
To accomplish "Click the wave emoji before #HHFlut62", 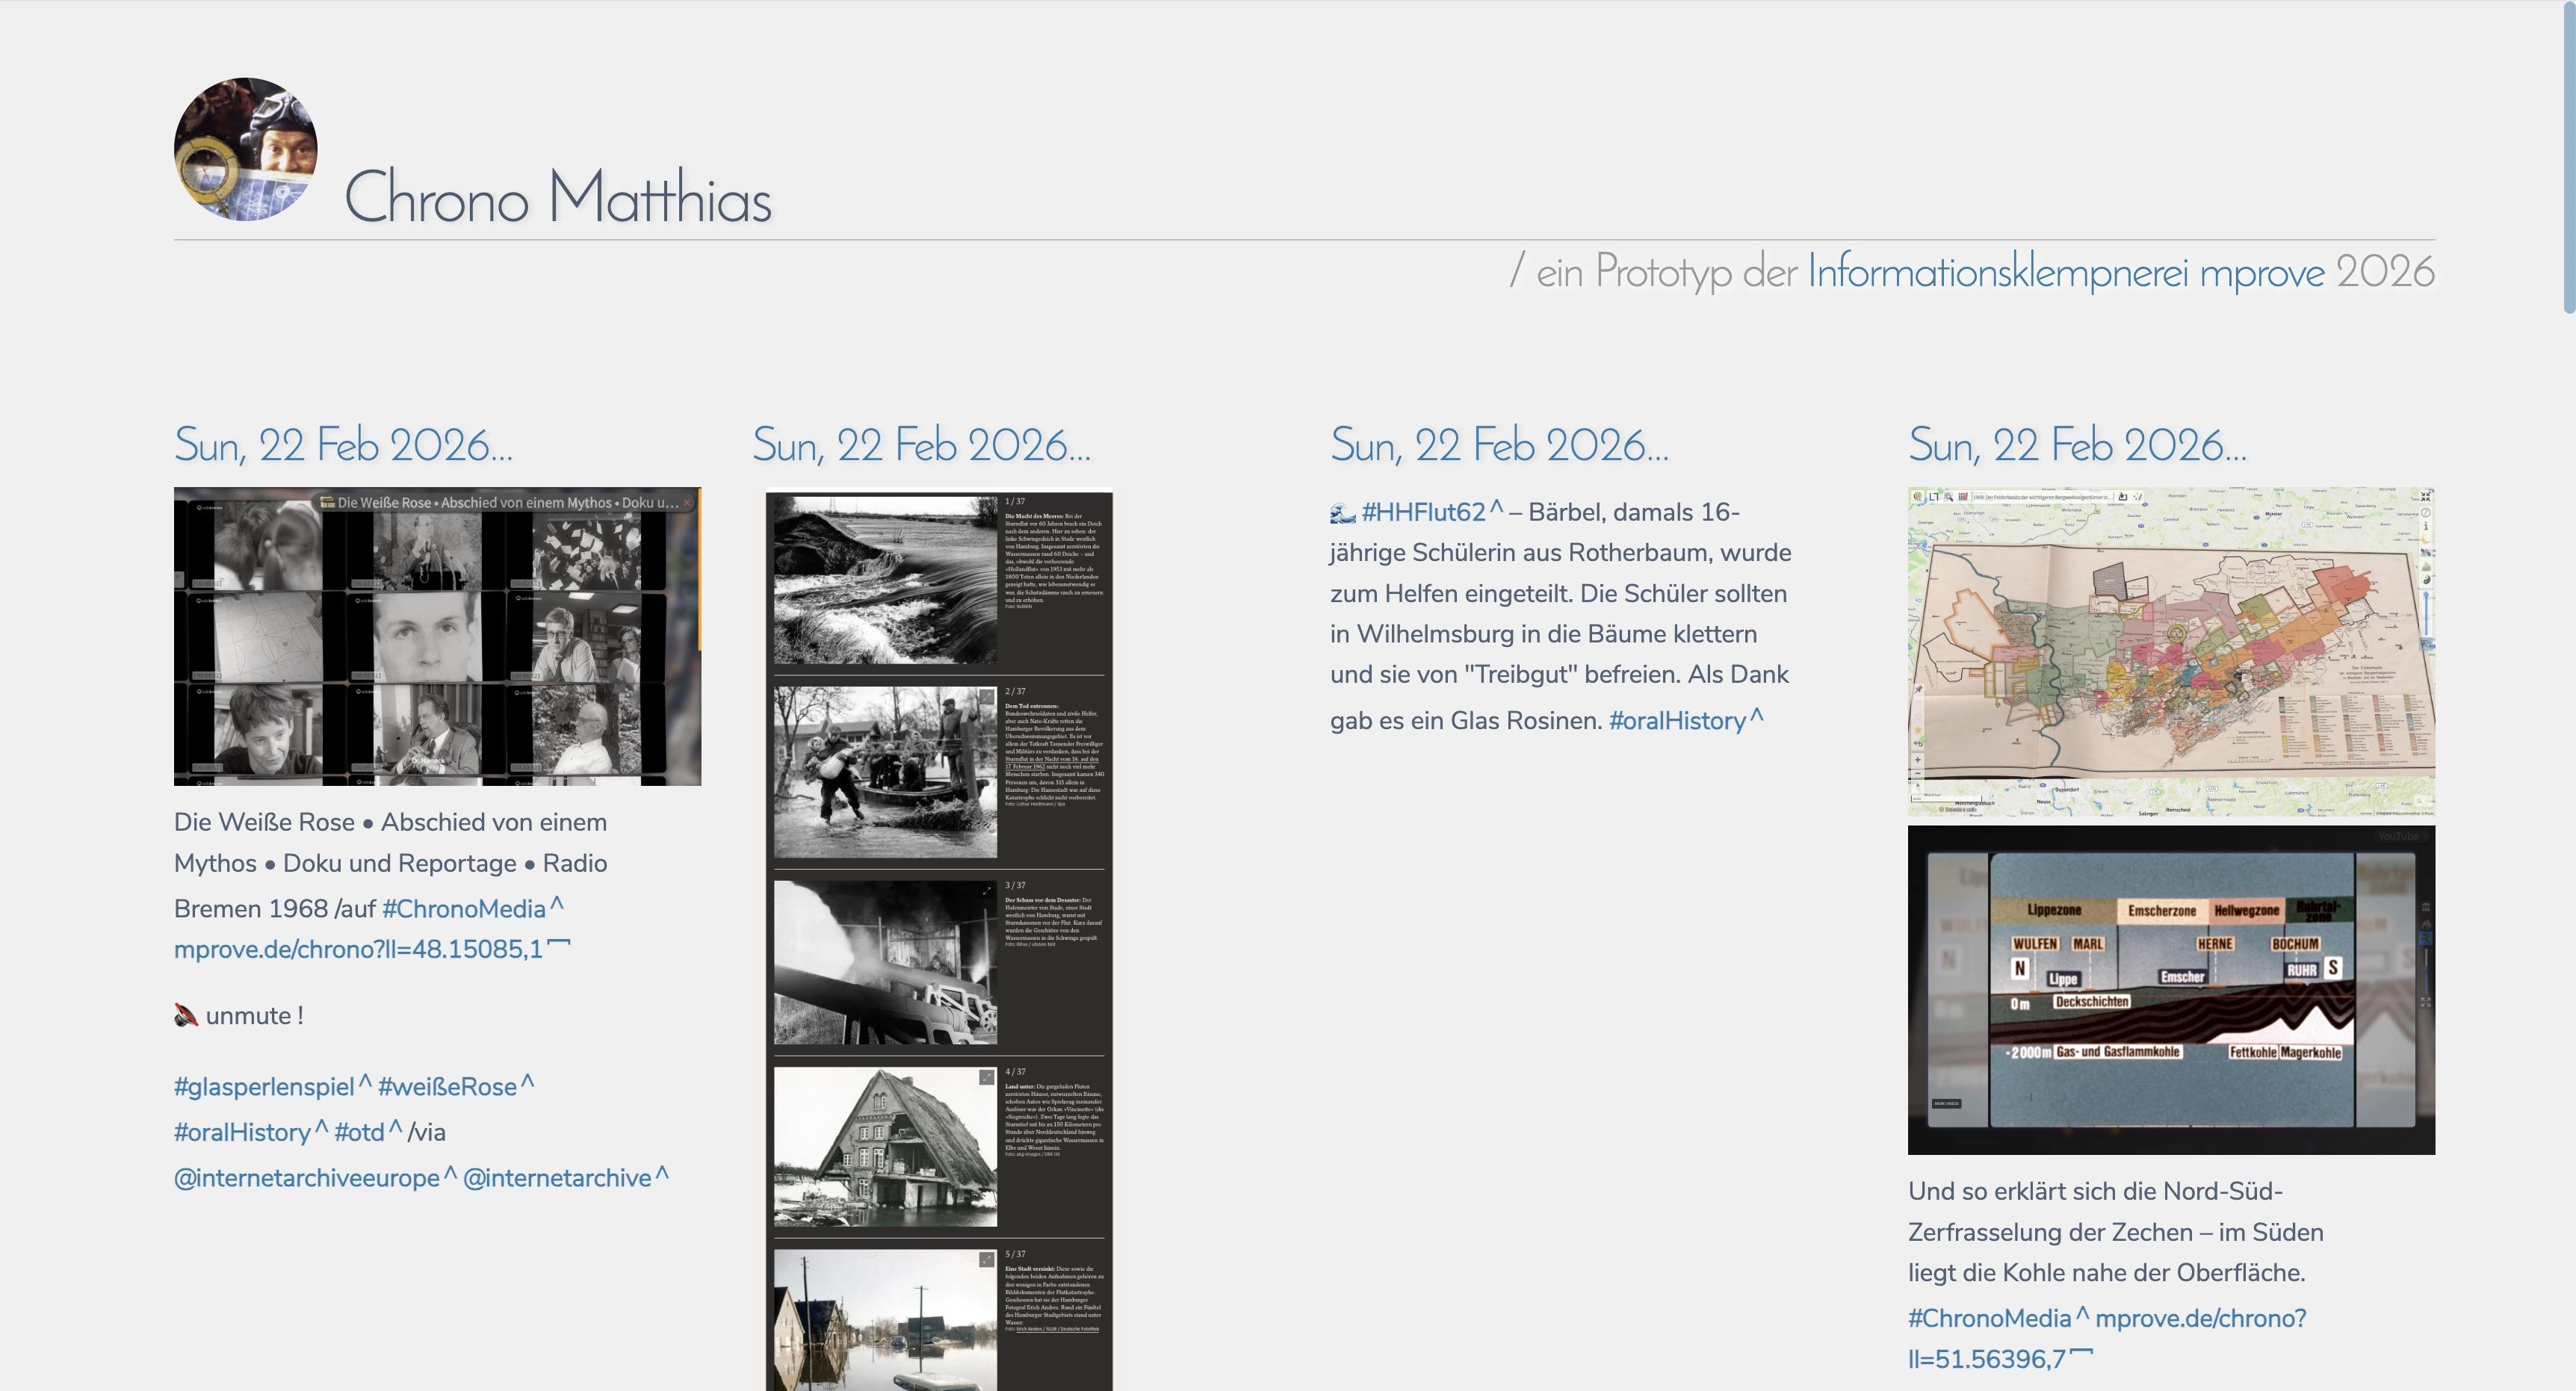I will click(x=1343, y=514).
